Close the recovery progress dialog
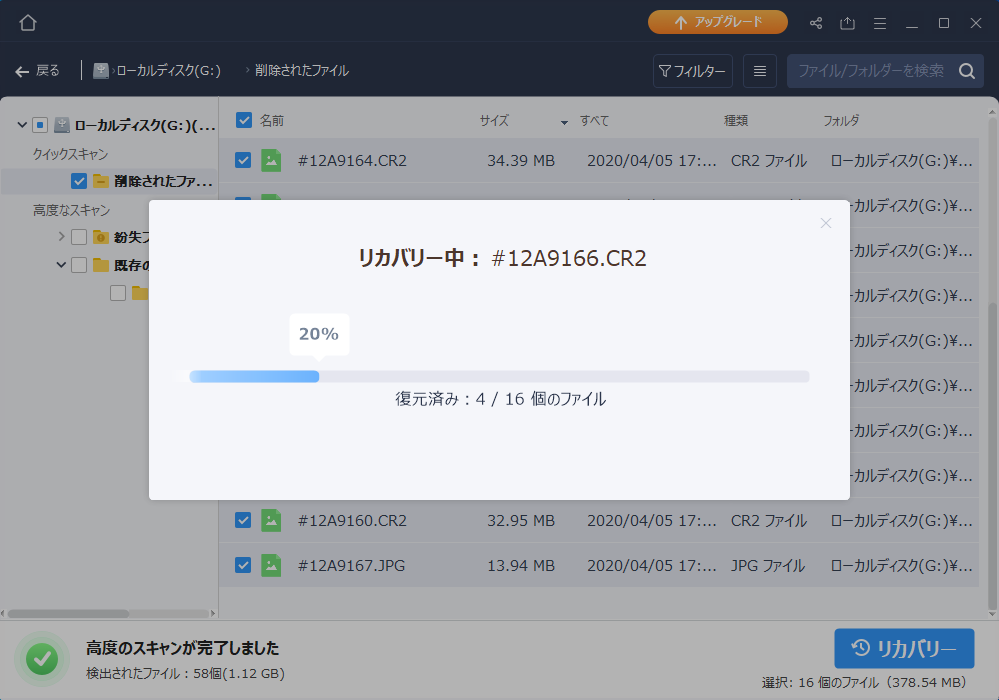This screenshot has height=700, width=999. 825,223
